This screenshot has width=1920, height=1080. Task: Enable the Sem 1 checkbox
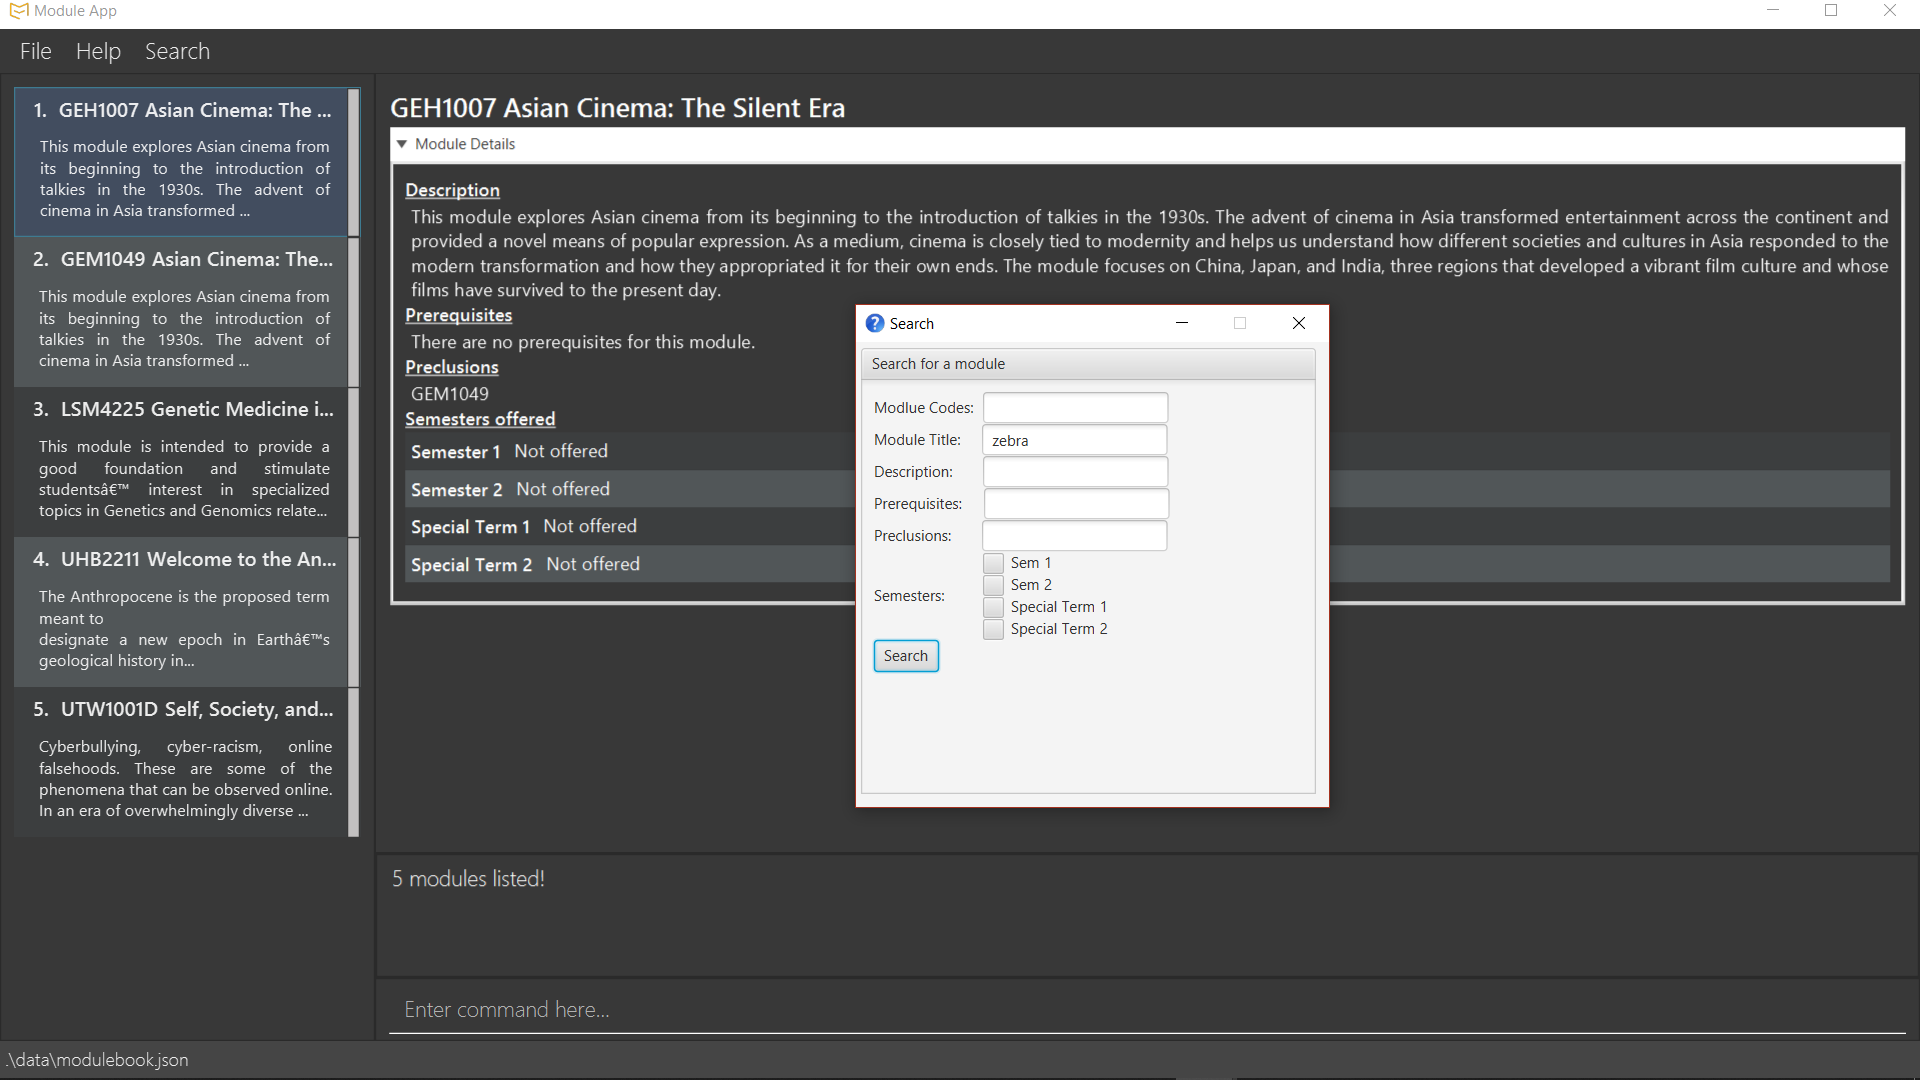click(993, 563)
